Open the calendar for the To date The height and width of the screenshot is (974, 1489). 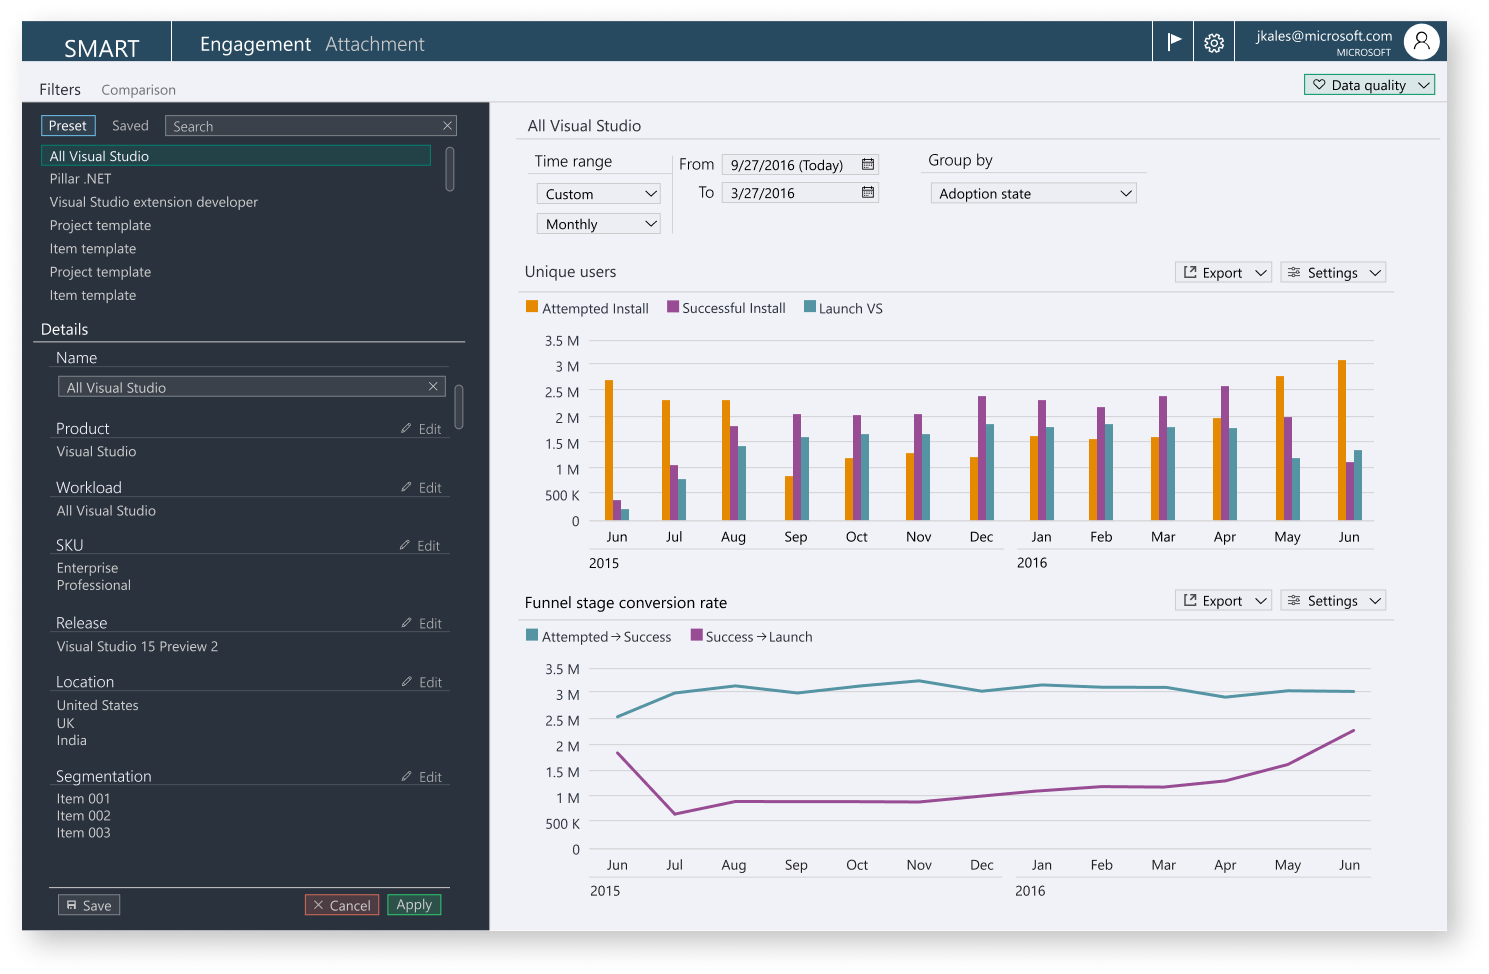click(868, 192)
